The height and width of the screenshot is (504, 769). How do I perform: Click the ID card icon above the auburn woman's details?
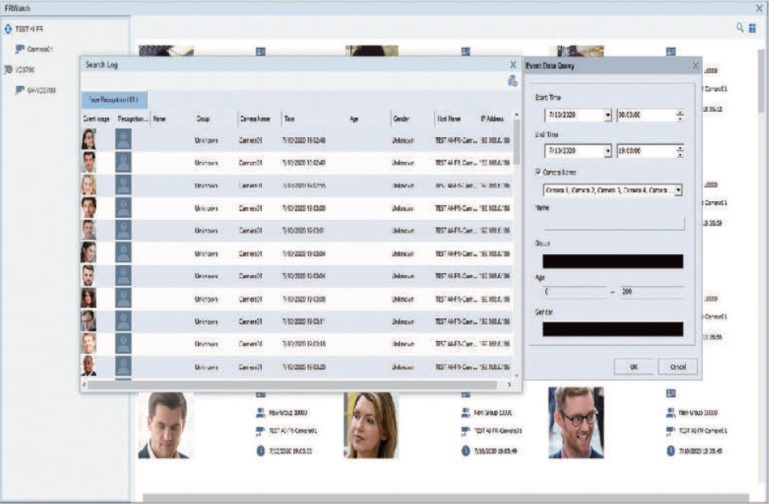point(465,394)
